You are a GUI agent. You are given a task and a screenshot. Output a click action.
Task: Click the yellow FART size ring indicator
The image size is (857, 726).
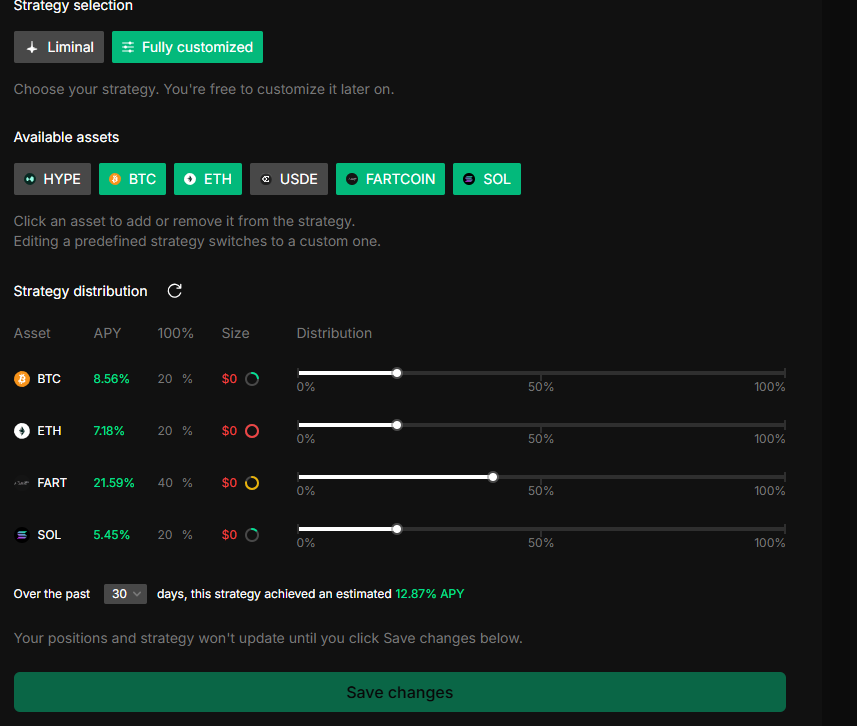click(252, 483)
